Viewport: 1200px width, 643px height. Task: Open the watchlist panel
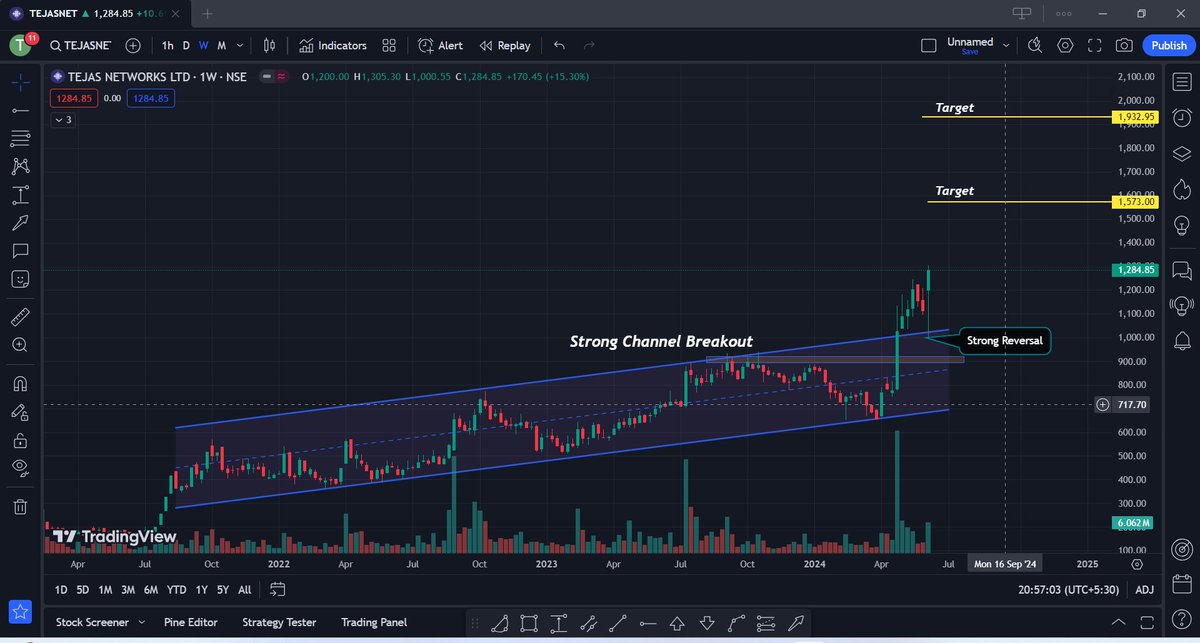[x=1181, y=82]
